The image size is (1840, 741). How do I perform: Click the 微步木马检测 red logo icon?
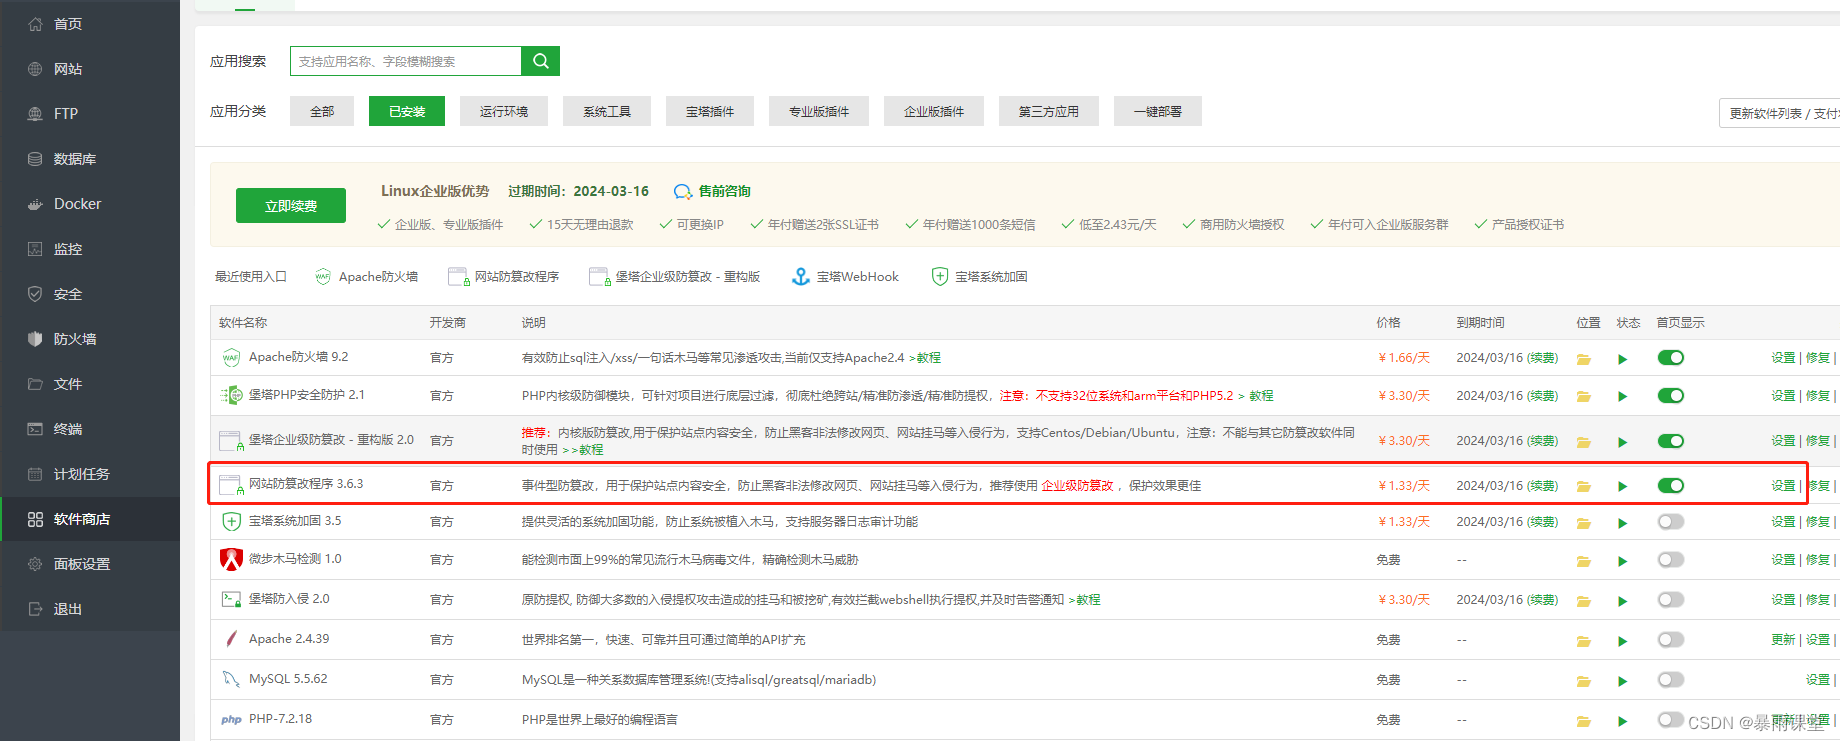(231, 559)
